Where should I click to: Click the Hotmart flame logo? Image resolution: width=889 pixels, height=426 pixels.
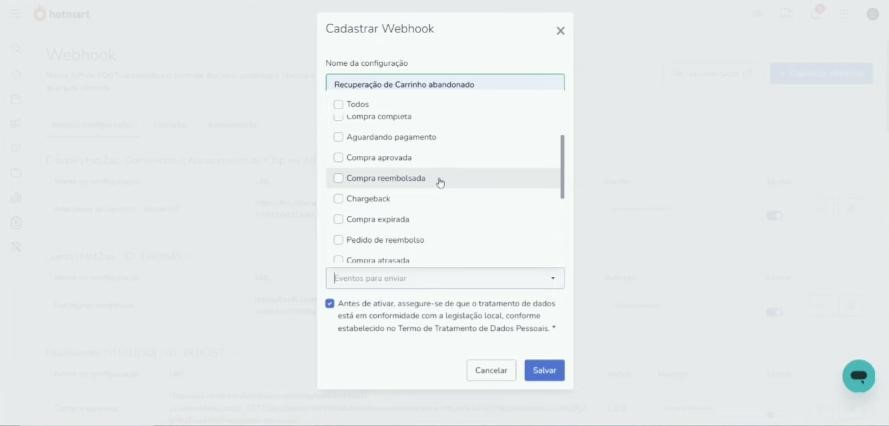pos(39,14)
